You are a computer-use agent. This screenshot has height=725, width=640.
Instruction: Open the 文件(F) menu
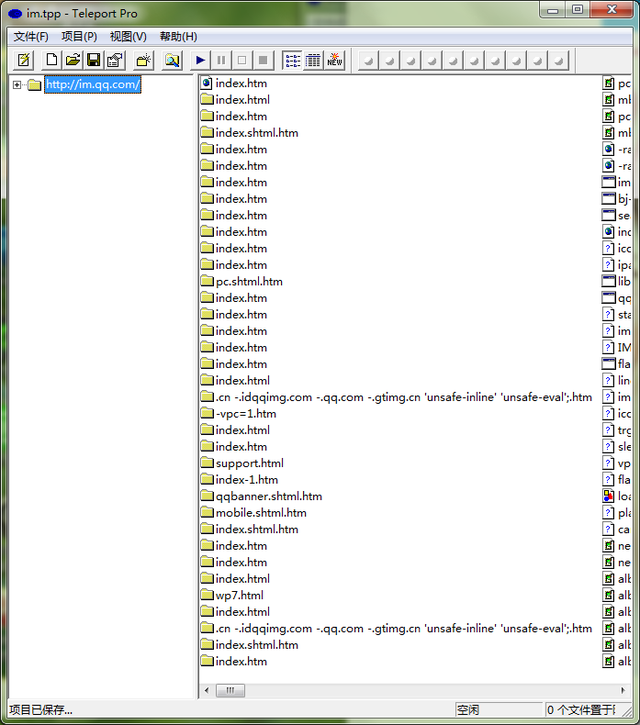31,37
